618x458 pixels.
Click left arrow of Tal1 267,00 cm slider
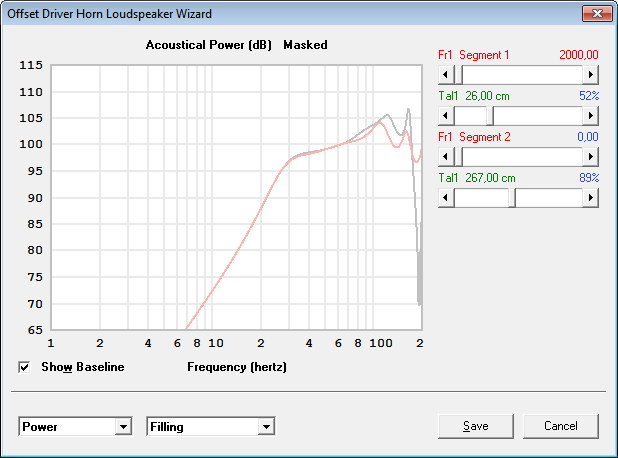446,197
